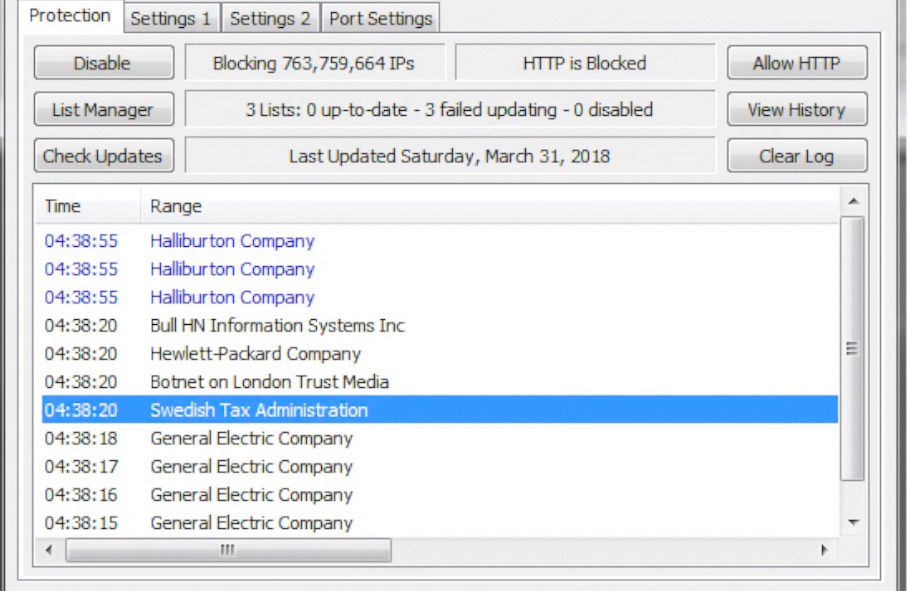Select the Hewlett-Packard Company log entry
The width and height of the screenshot is (907, 591).
point(255,354)
